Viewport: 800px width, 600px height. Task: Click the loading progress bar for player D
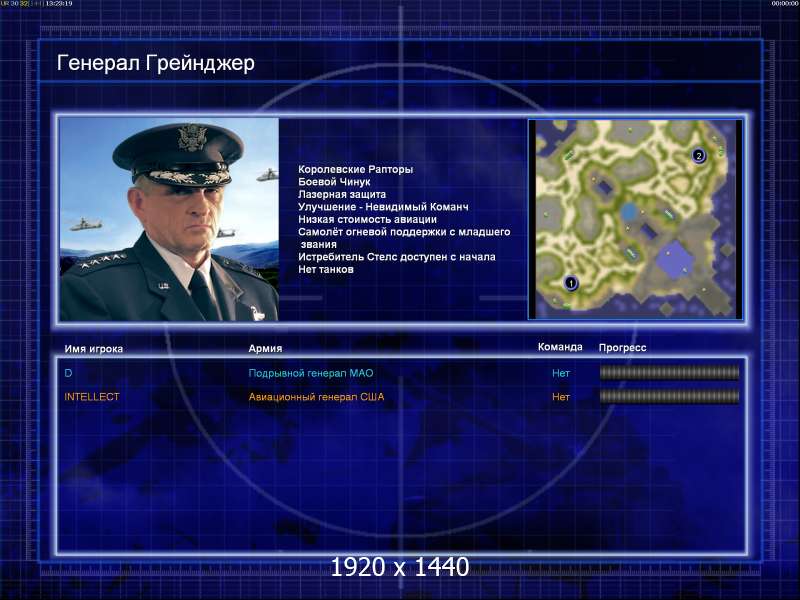pos(669,373)
